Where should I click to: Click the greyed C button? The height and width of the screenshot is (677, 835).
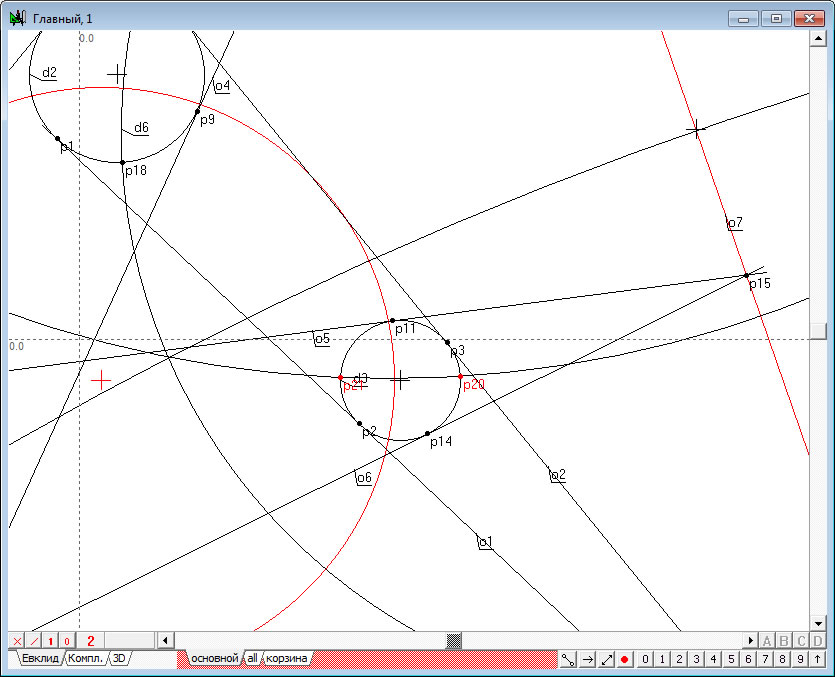[x=801, y=641]
